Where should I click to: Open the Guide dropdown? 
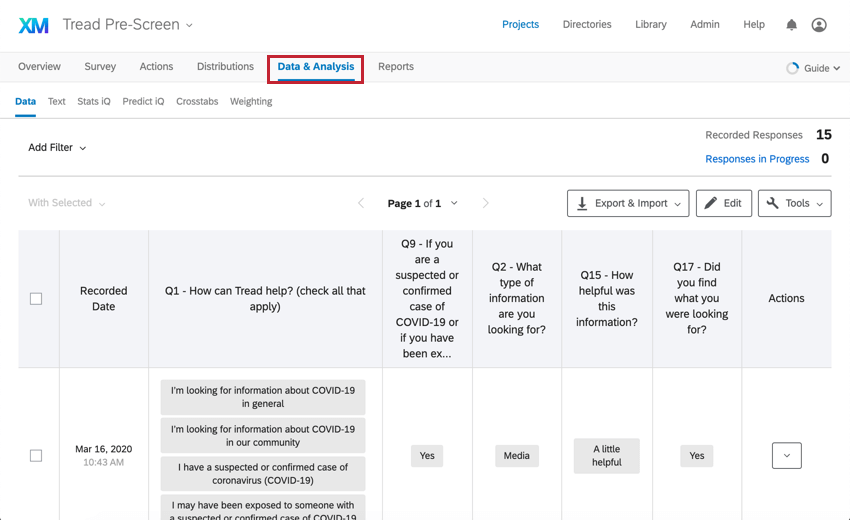(822, 68)
